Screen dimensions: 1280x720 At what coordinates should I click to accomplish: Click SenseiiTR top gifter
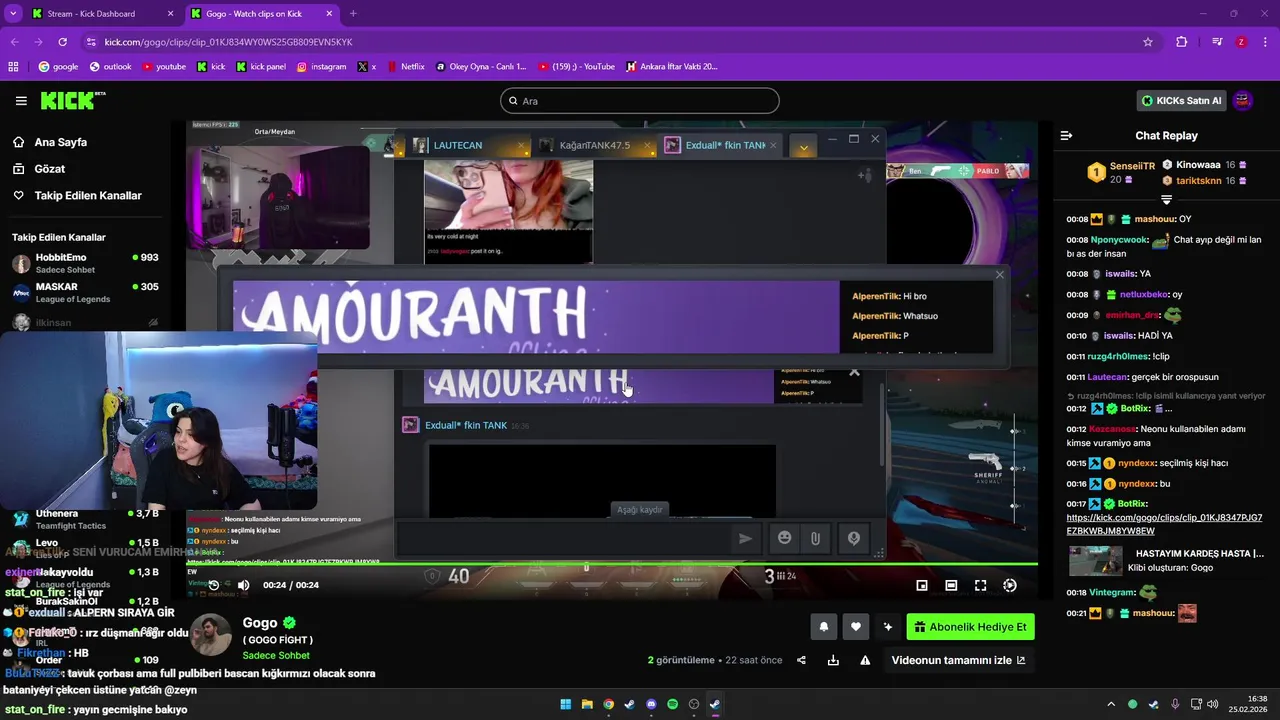pos(1133,166)
